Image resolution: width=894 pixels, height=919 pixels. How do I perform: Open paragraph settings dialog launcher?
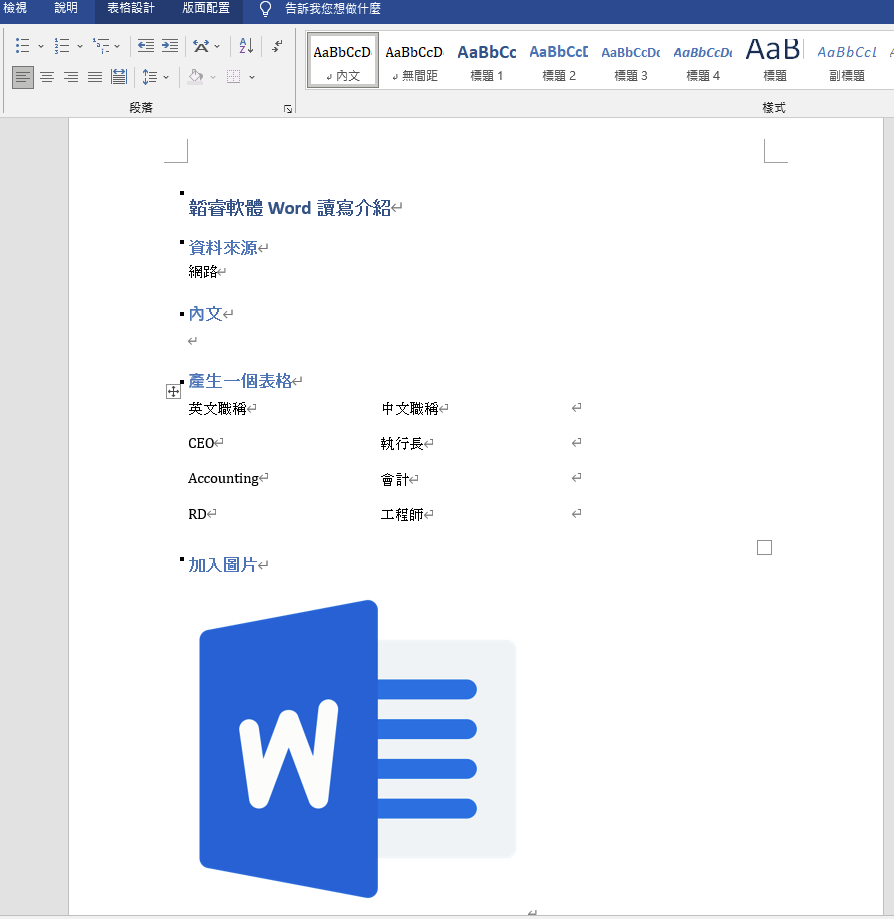tap(288, 109)
